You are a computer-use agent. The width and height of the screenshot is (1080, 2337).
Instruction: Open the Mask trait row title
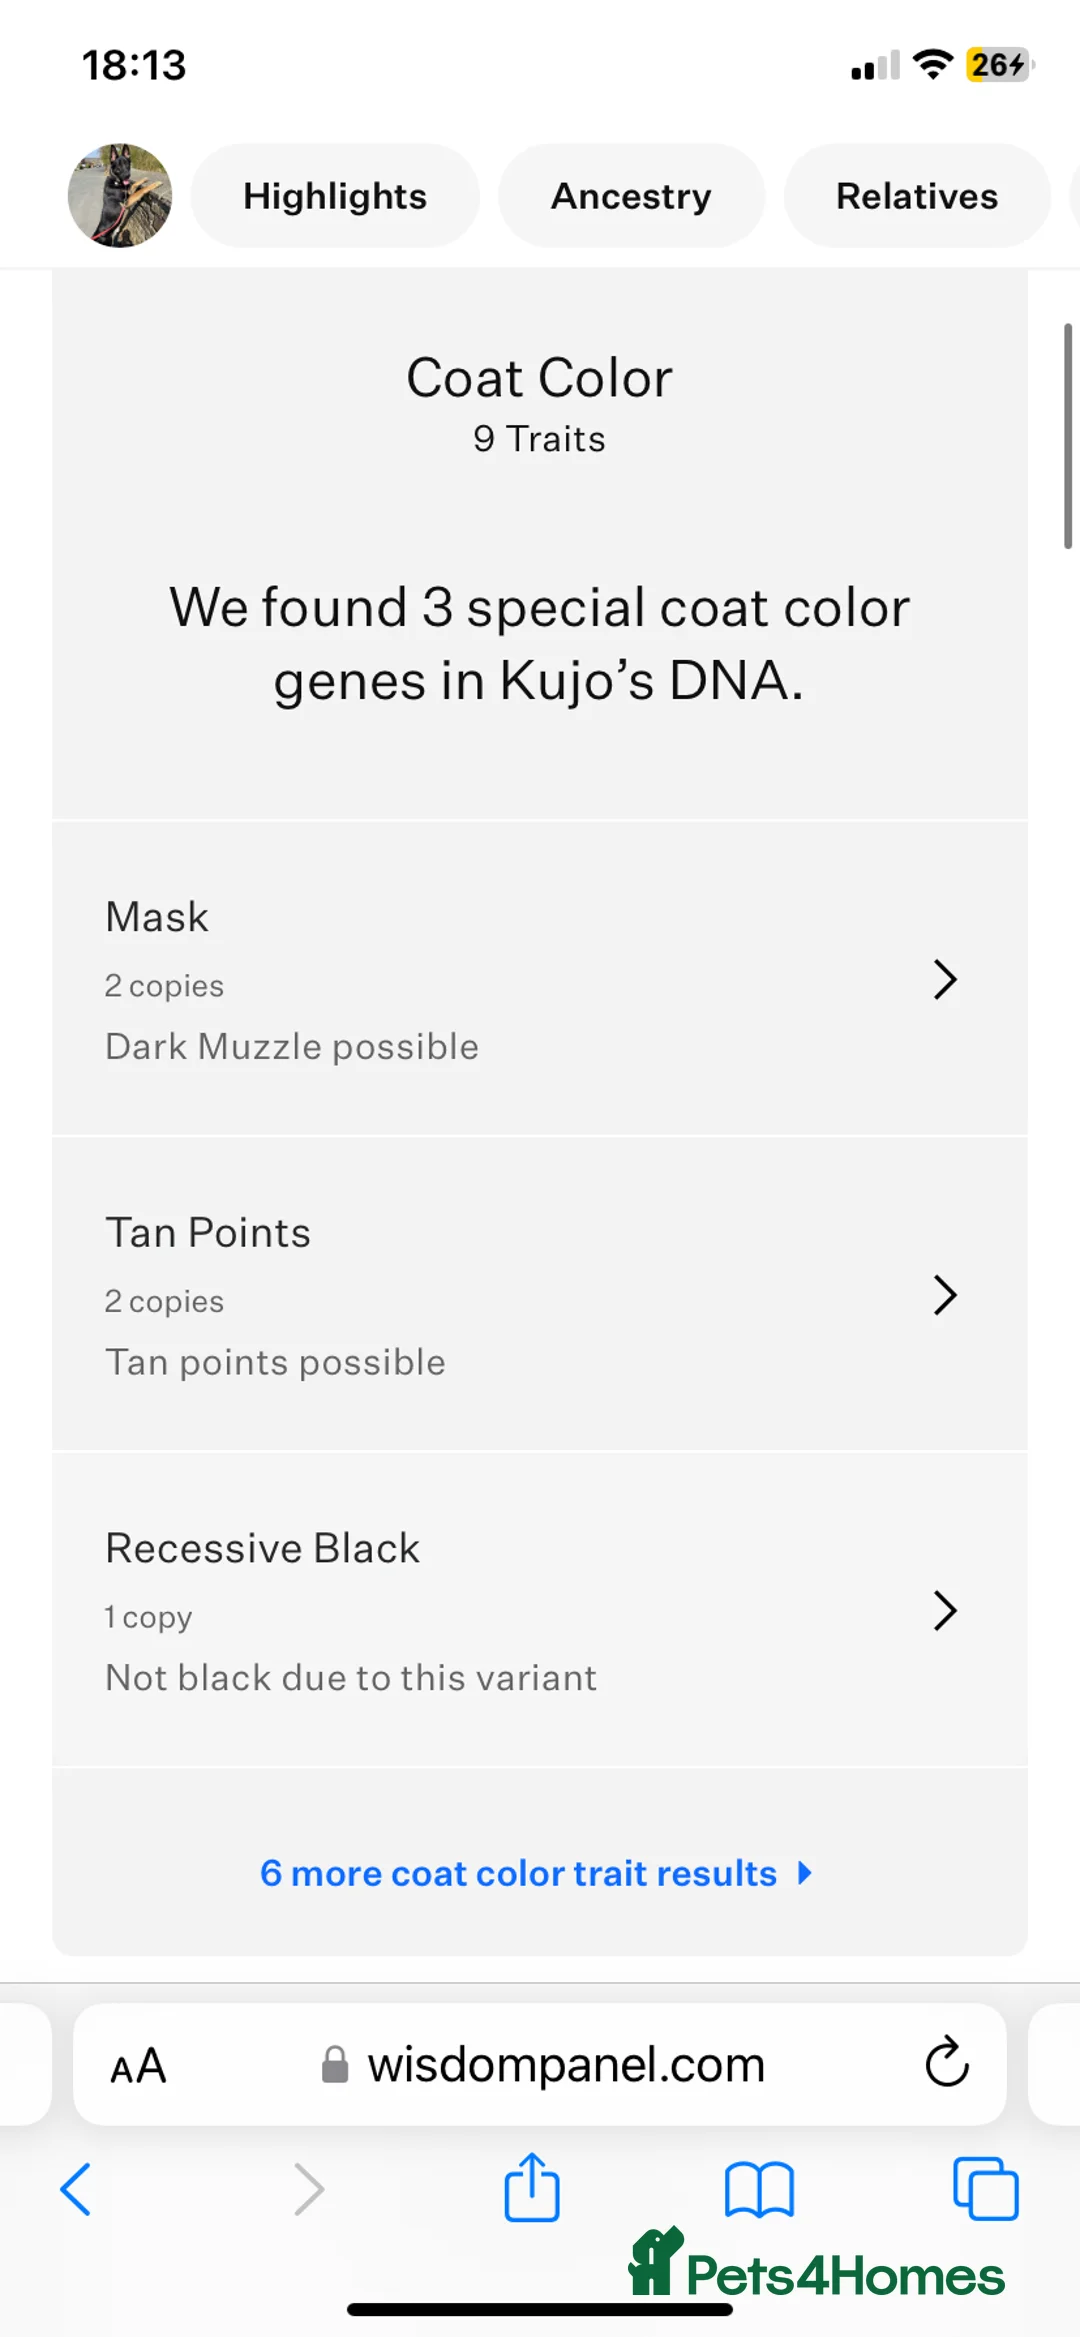coord(157,917)
